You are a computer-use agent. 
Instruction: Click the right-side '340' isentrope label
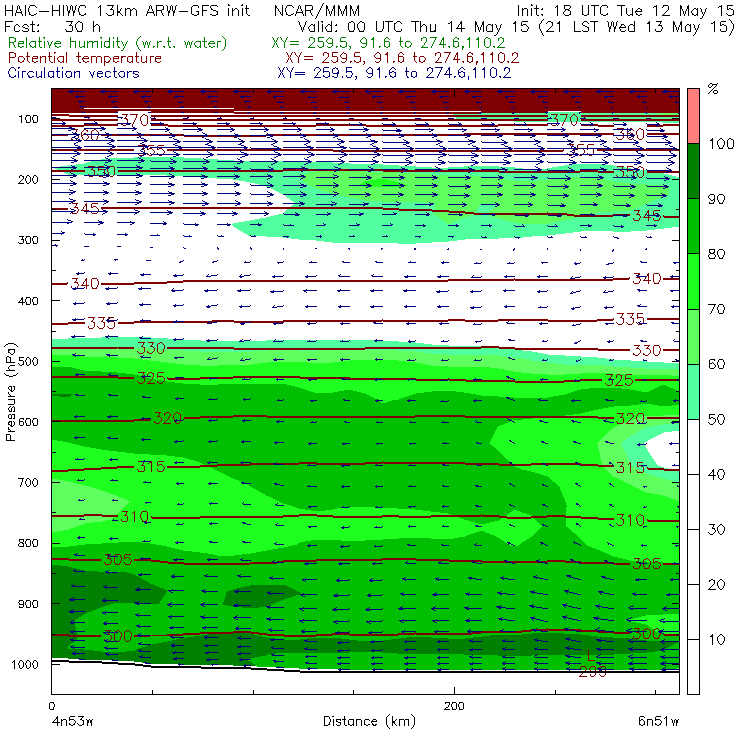(647, 279)
